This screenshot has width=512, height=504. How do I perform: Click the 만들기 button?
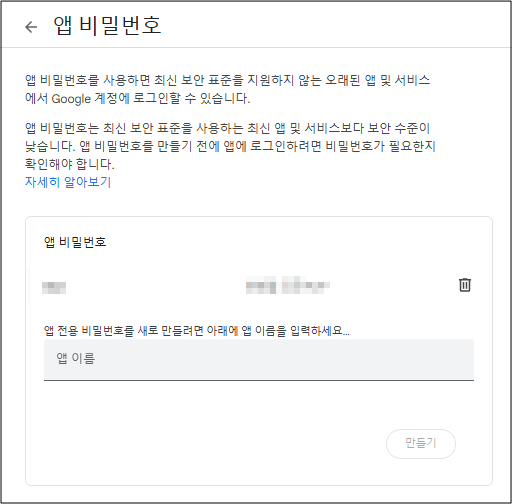point(421,443)
